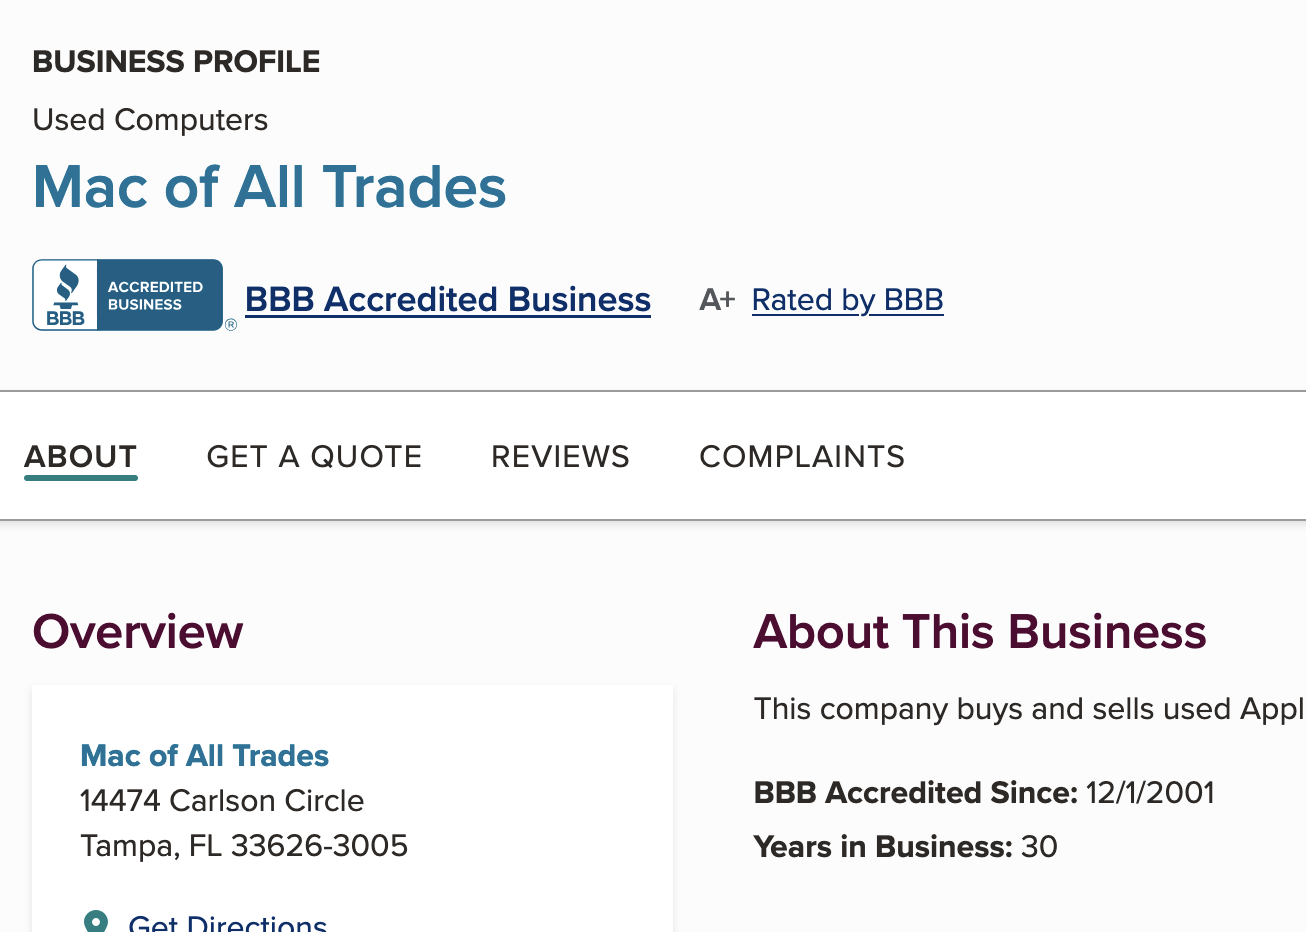The width and height of the screenshot is (1306, 932).
Task: Click the BBB Accredited Since date
Action: click(1150, 792)
